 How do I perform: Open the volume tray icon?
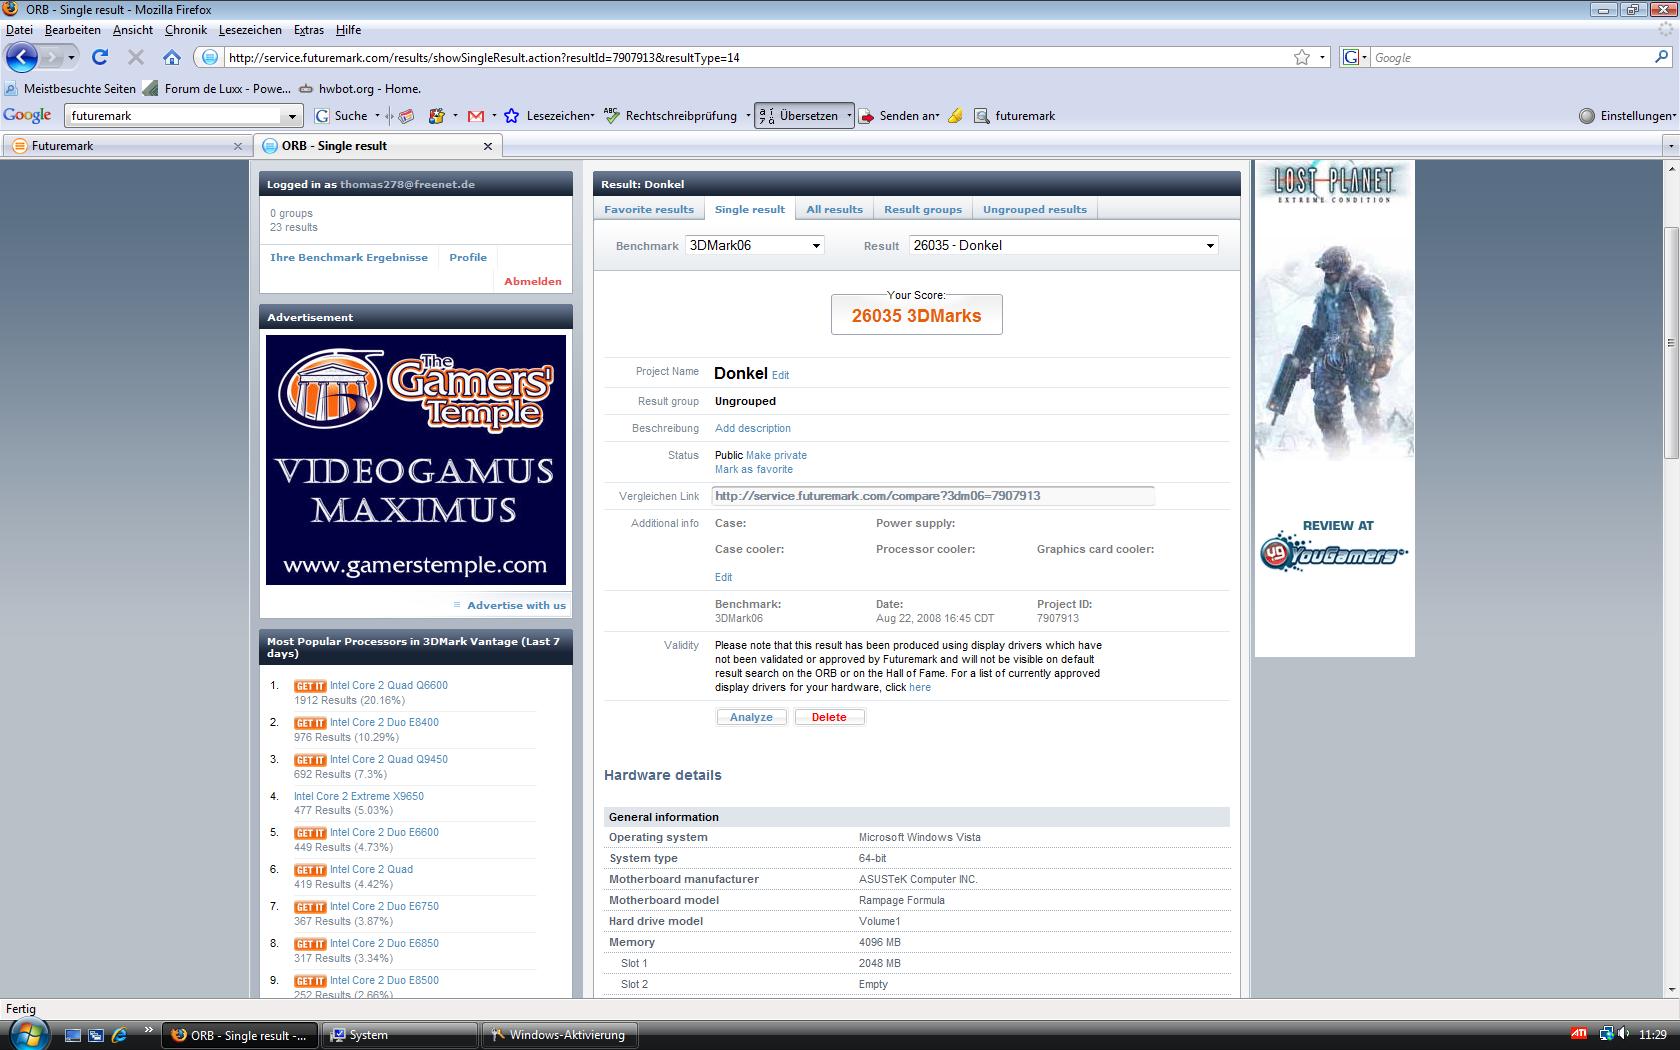[x=1624, y=1034]
